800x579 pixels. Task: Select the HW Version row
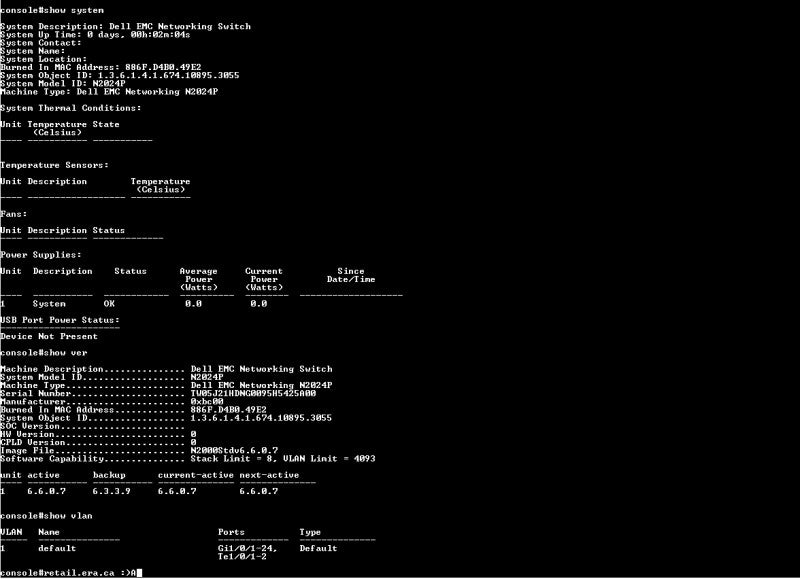98,435
